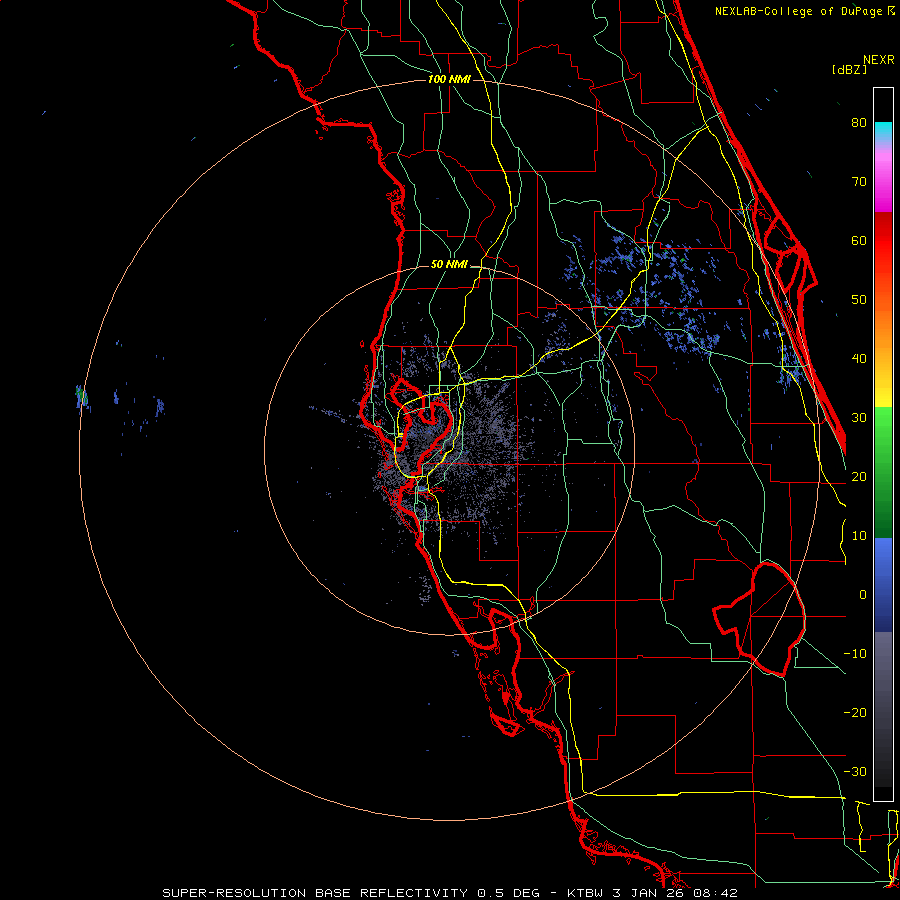This screenshot has height=900, width=900.
Task: Click the "50 NMI" range ring label
Action: [449, 265]
